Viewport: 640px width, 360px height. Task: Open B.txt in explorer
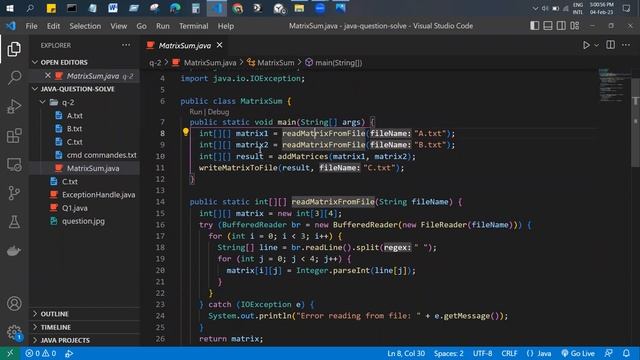(x=75, y=129)
